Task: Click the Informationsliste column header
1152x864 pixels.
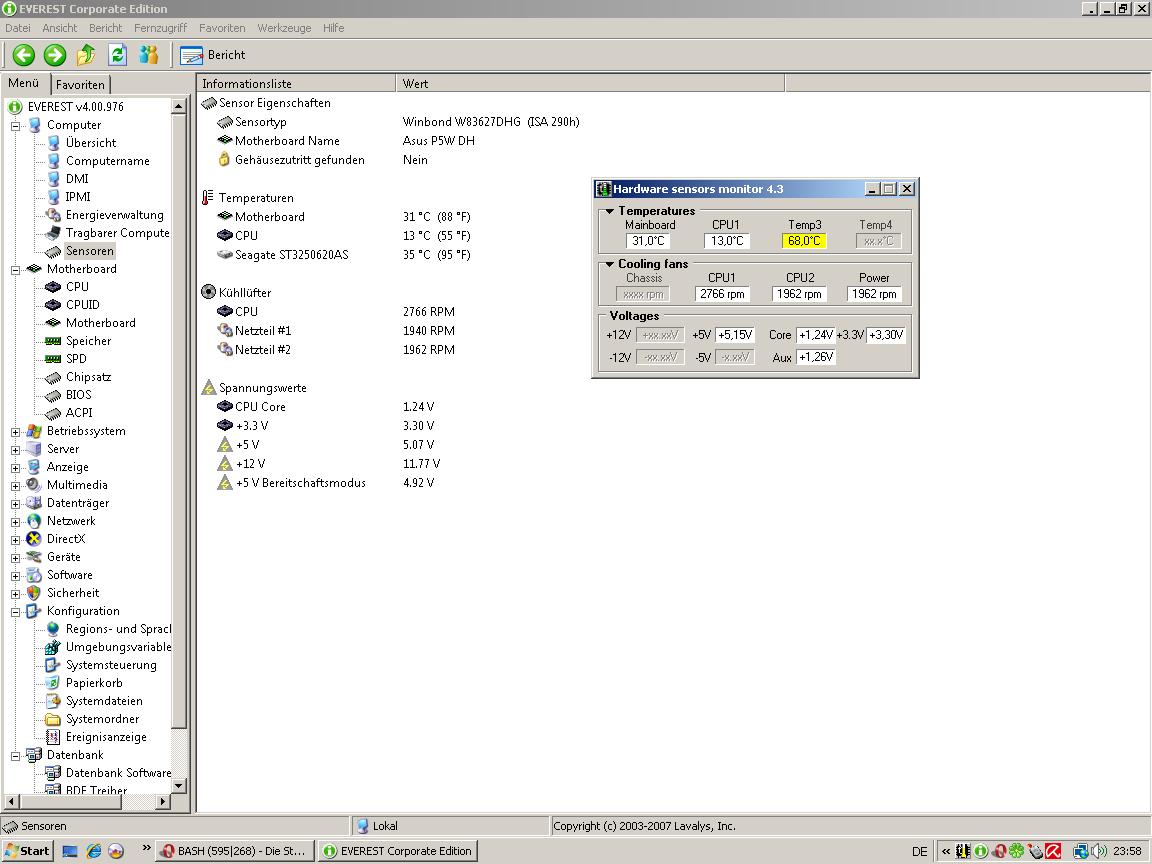Action: pos(297,84)
